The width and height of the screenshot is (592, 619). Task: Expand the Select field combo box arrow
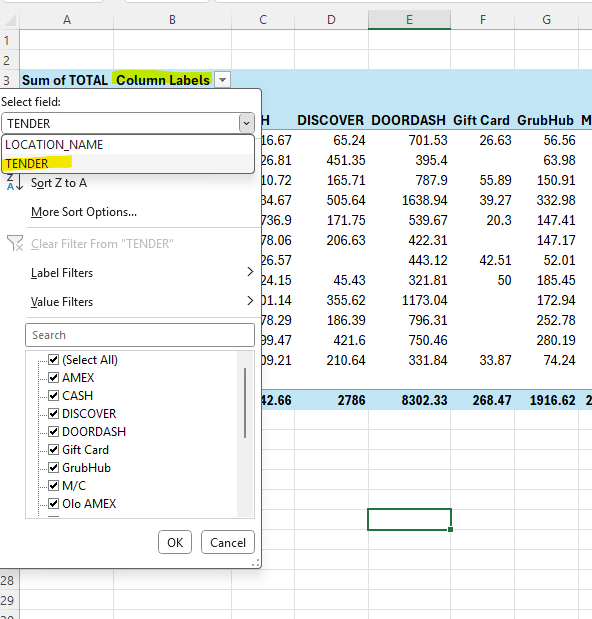coord(246,124)
